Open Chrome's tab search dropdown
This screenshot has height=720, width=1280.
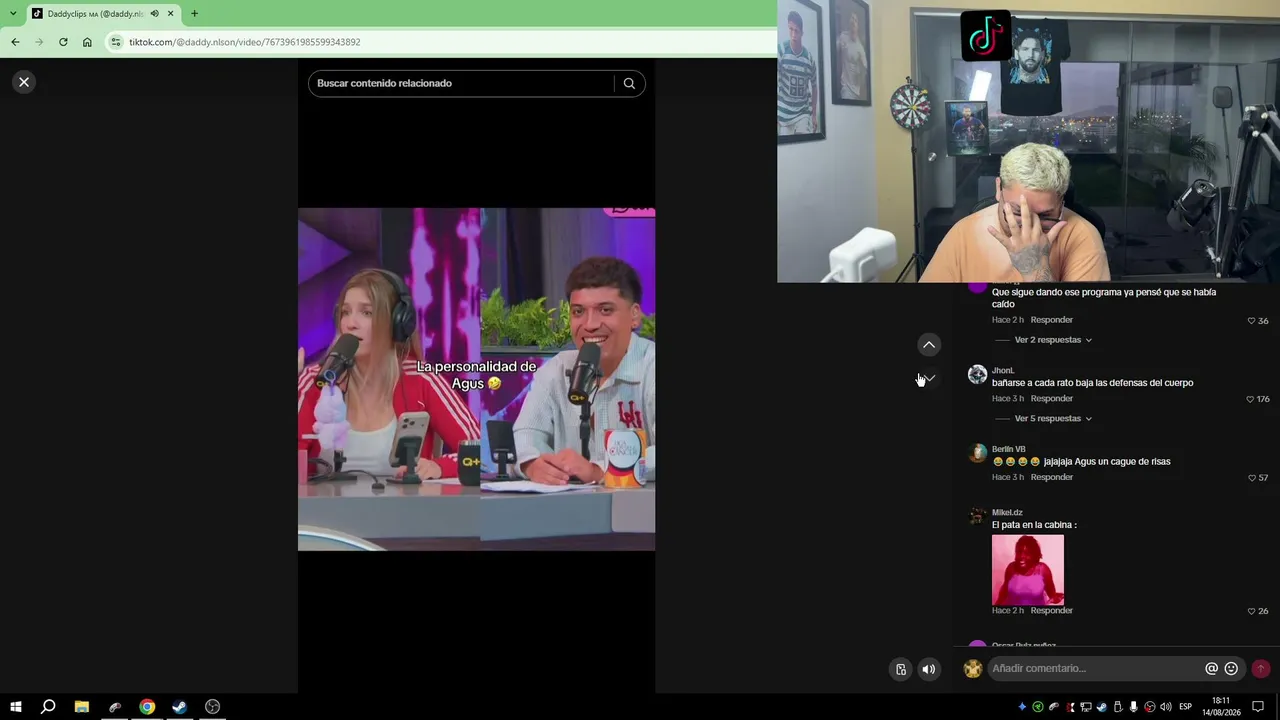coord(12,13)
